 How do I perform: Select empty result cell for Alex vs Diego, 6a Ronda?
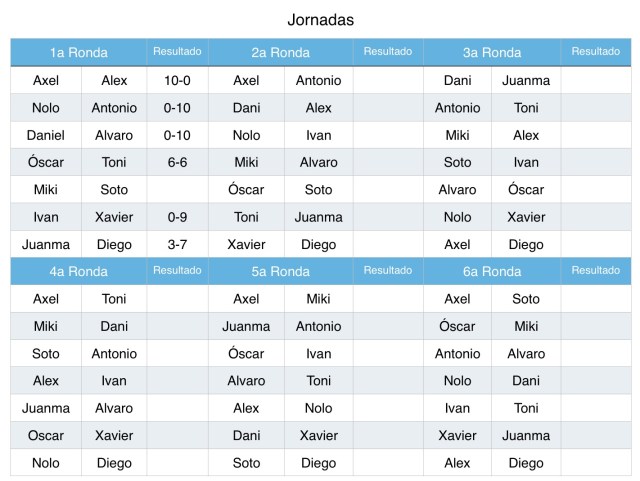pyautogui.click(x=596, y=463)
